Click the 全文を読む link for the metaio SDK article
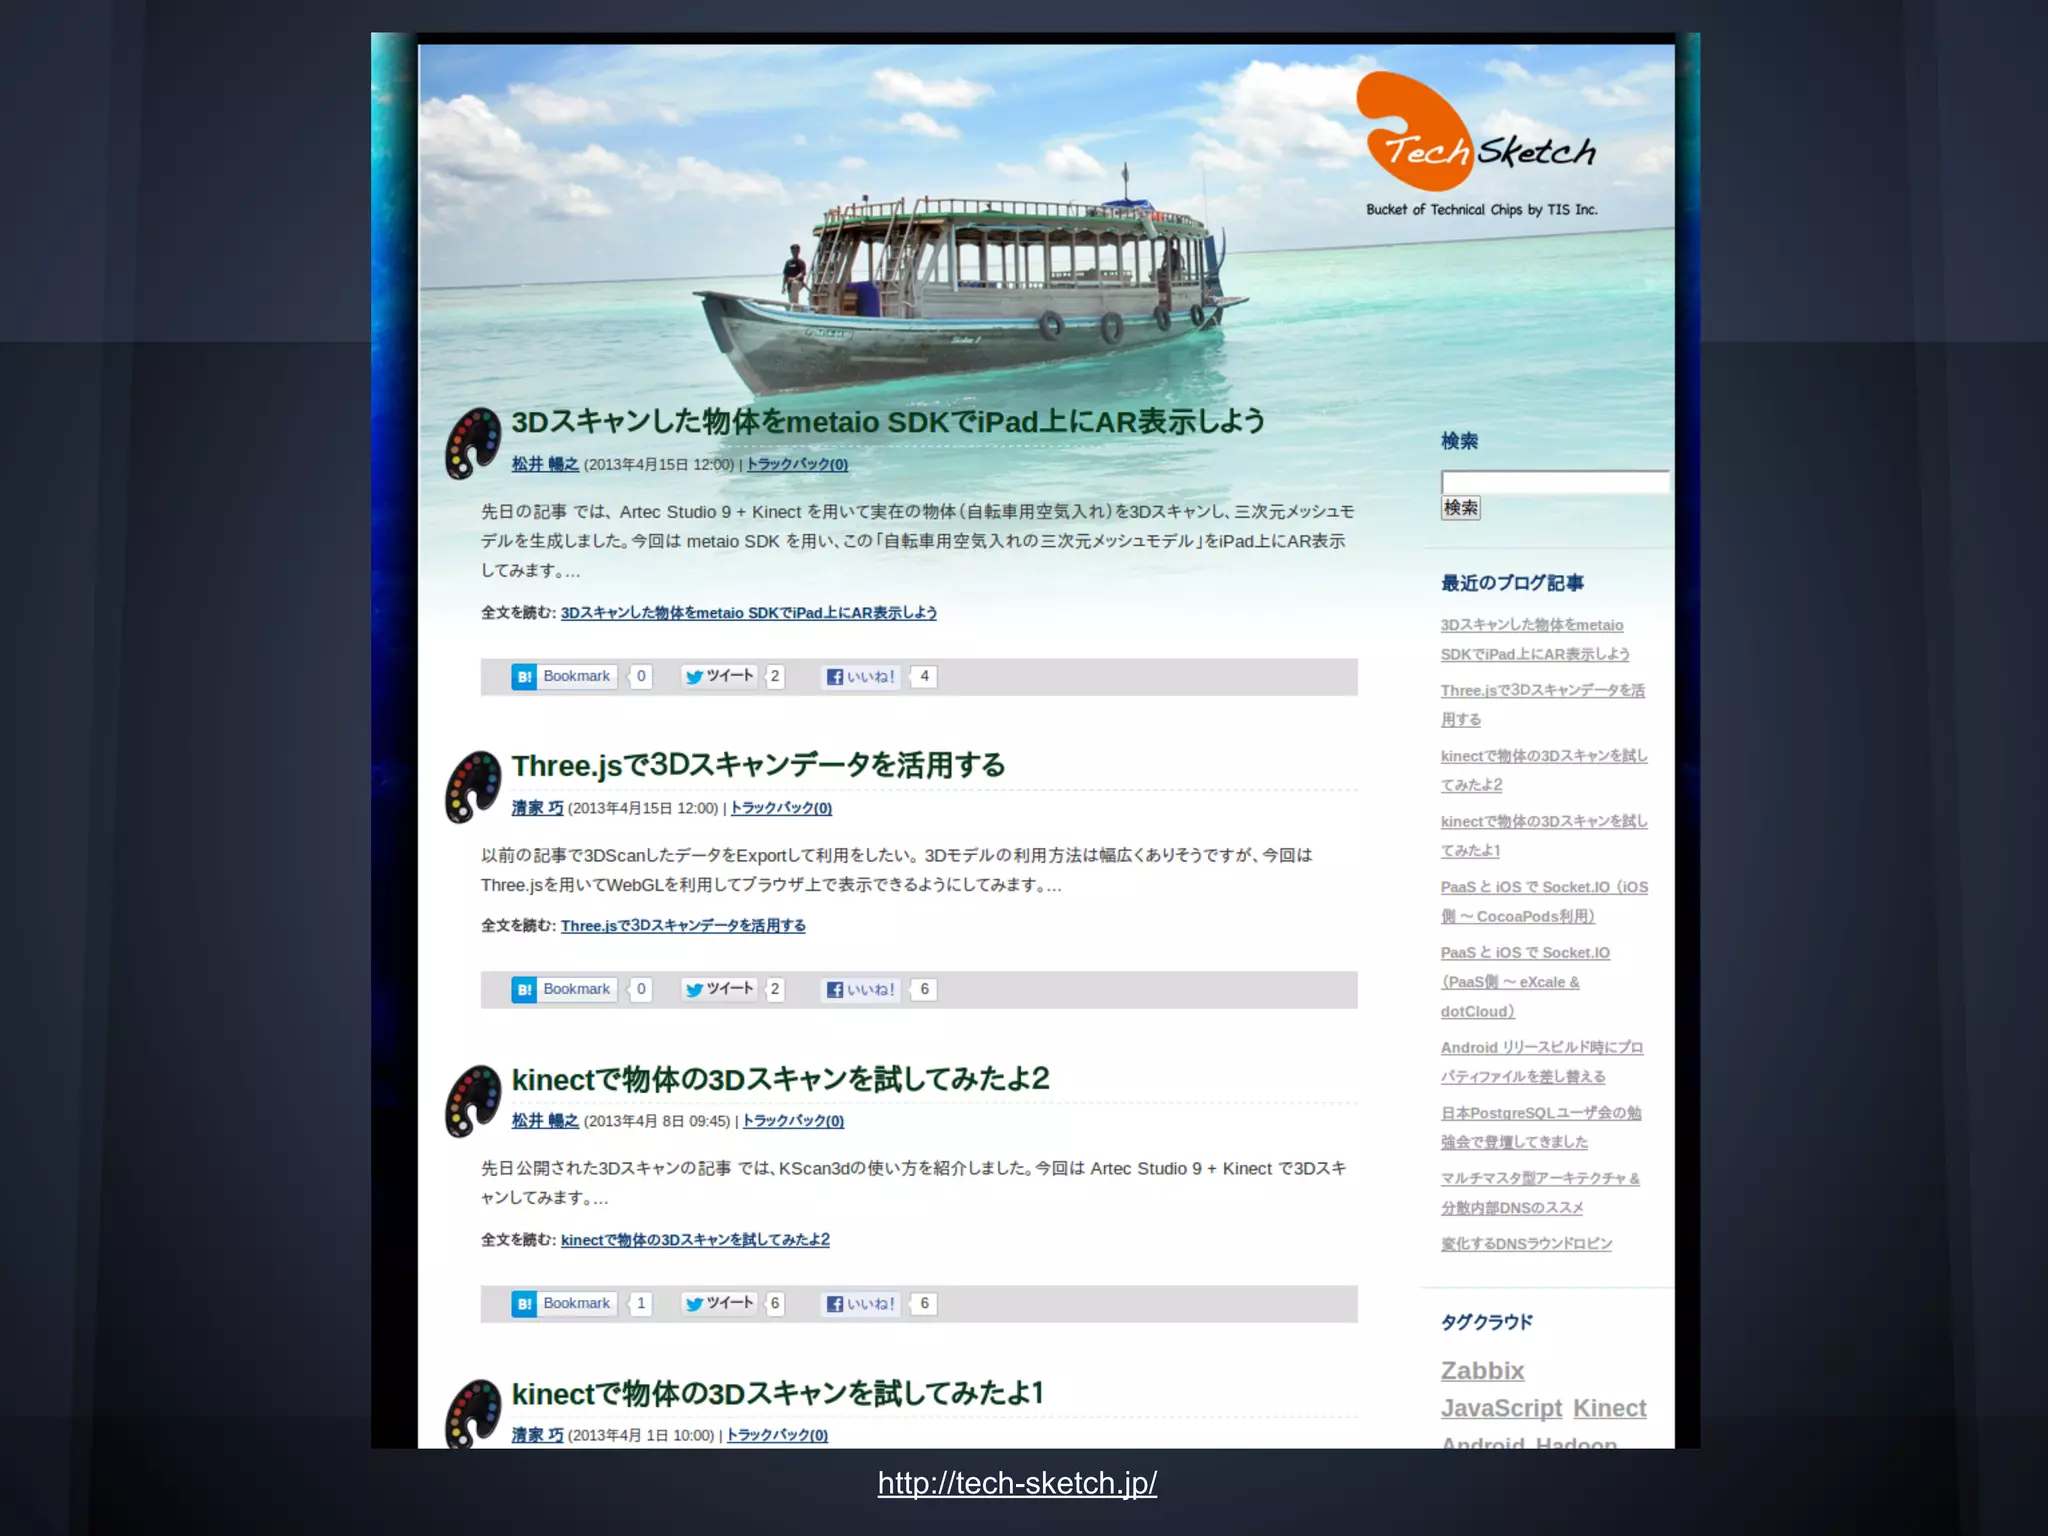Viewport: 2048px width, 1536px height. (748, 614)
